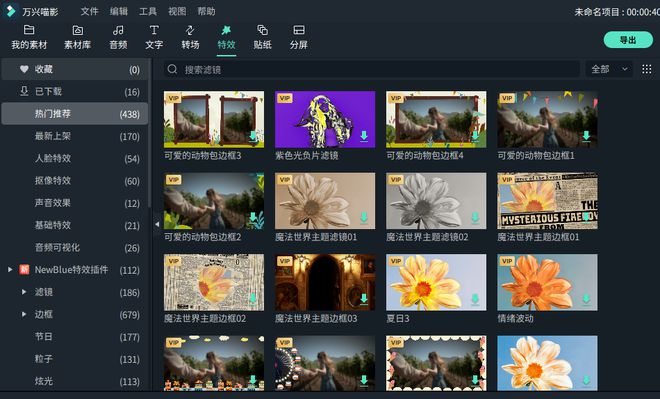Click the category list scrollbar
Screen dimensions: 660x399
(150, 133)
